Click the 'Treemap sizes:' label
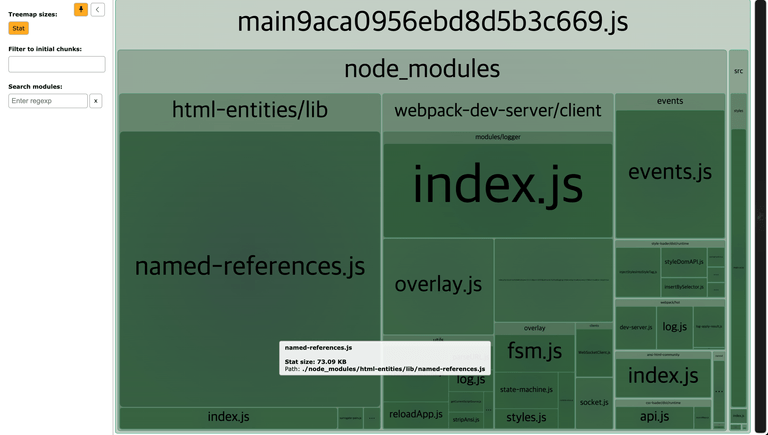Screen dimensions: 768x435 (x=33, y=15)
